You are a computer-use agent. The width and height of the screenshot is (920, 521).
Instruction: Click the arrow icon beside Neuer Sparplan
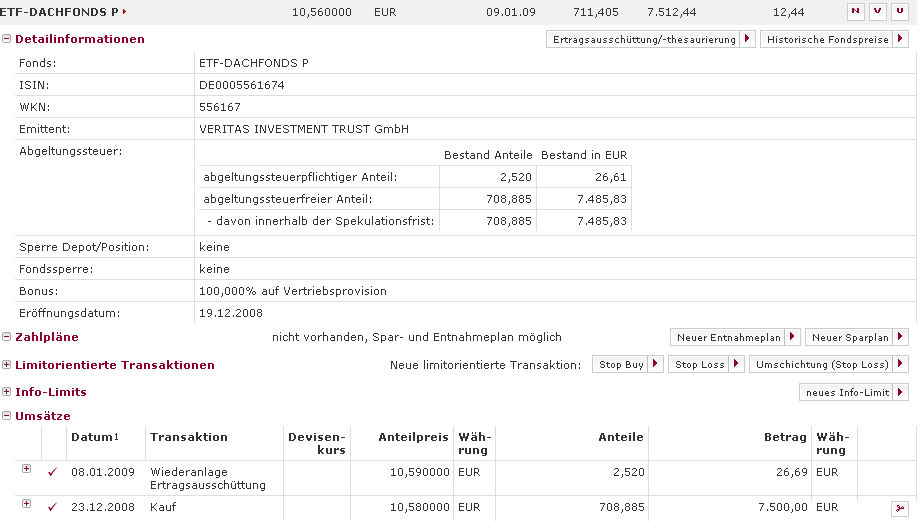pos(902,337)
